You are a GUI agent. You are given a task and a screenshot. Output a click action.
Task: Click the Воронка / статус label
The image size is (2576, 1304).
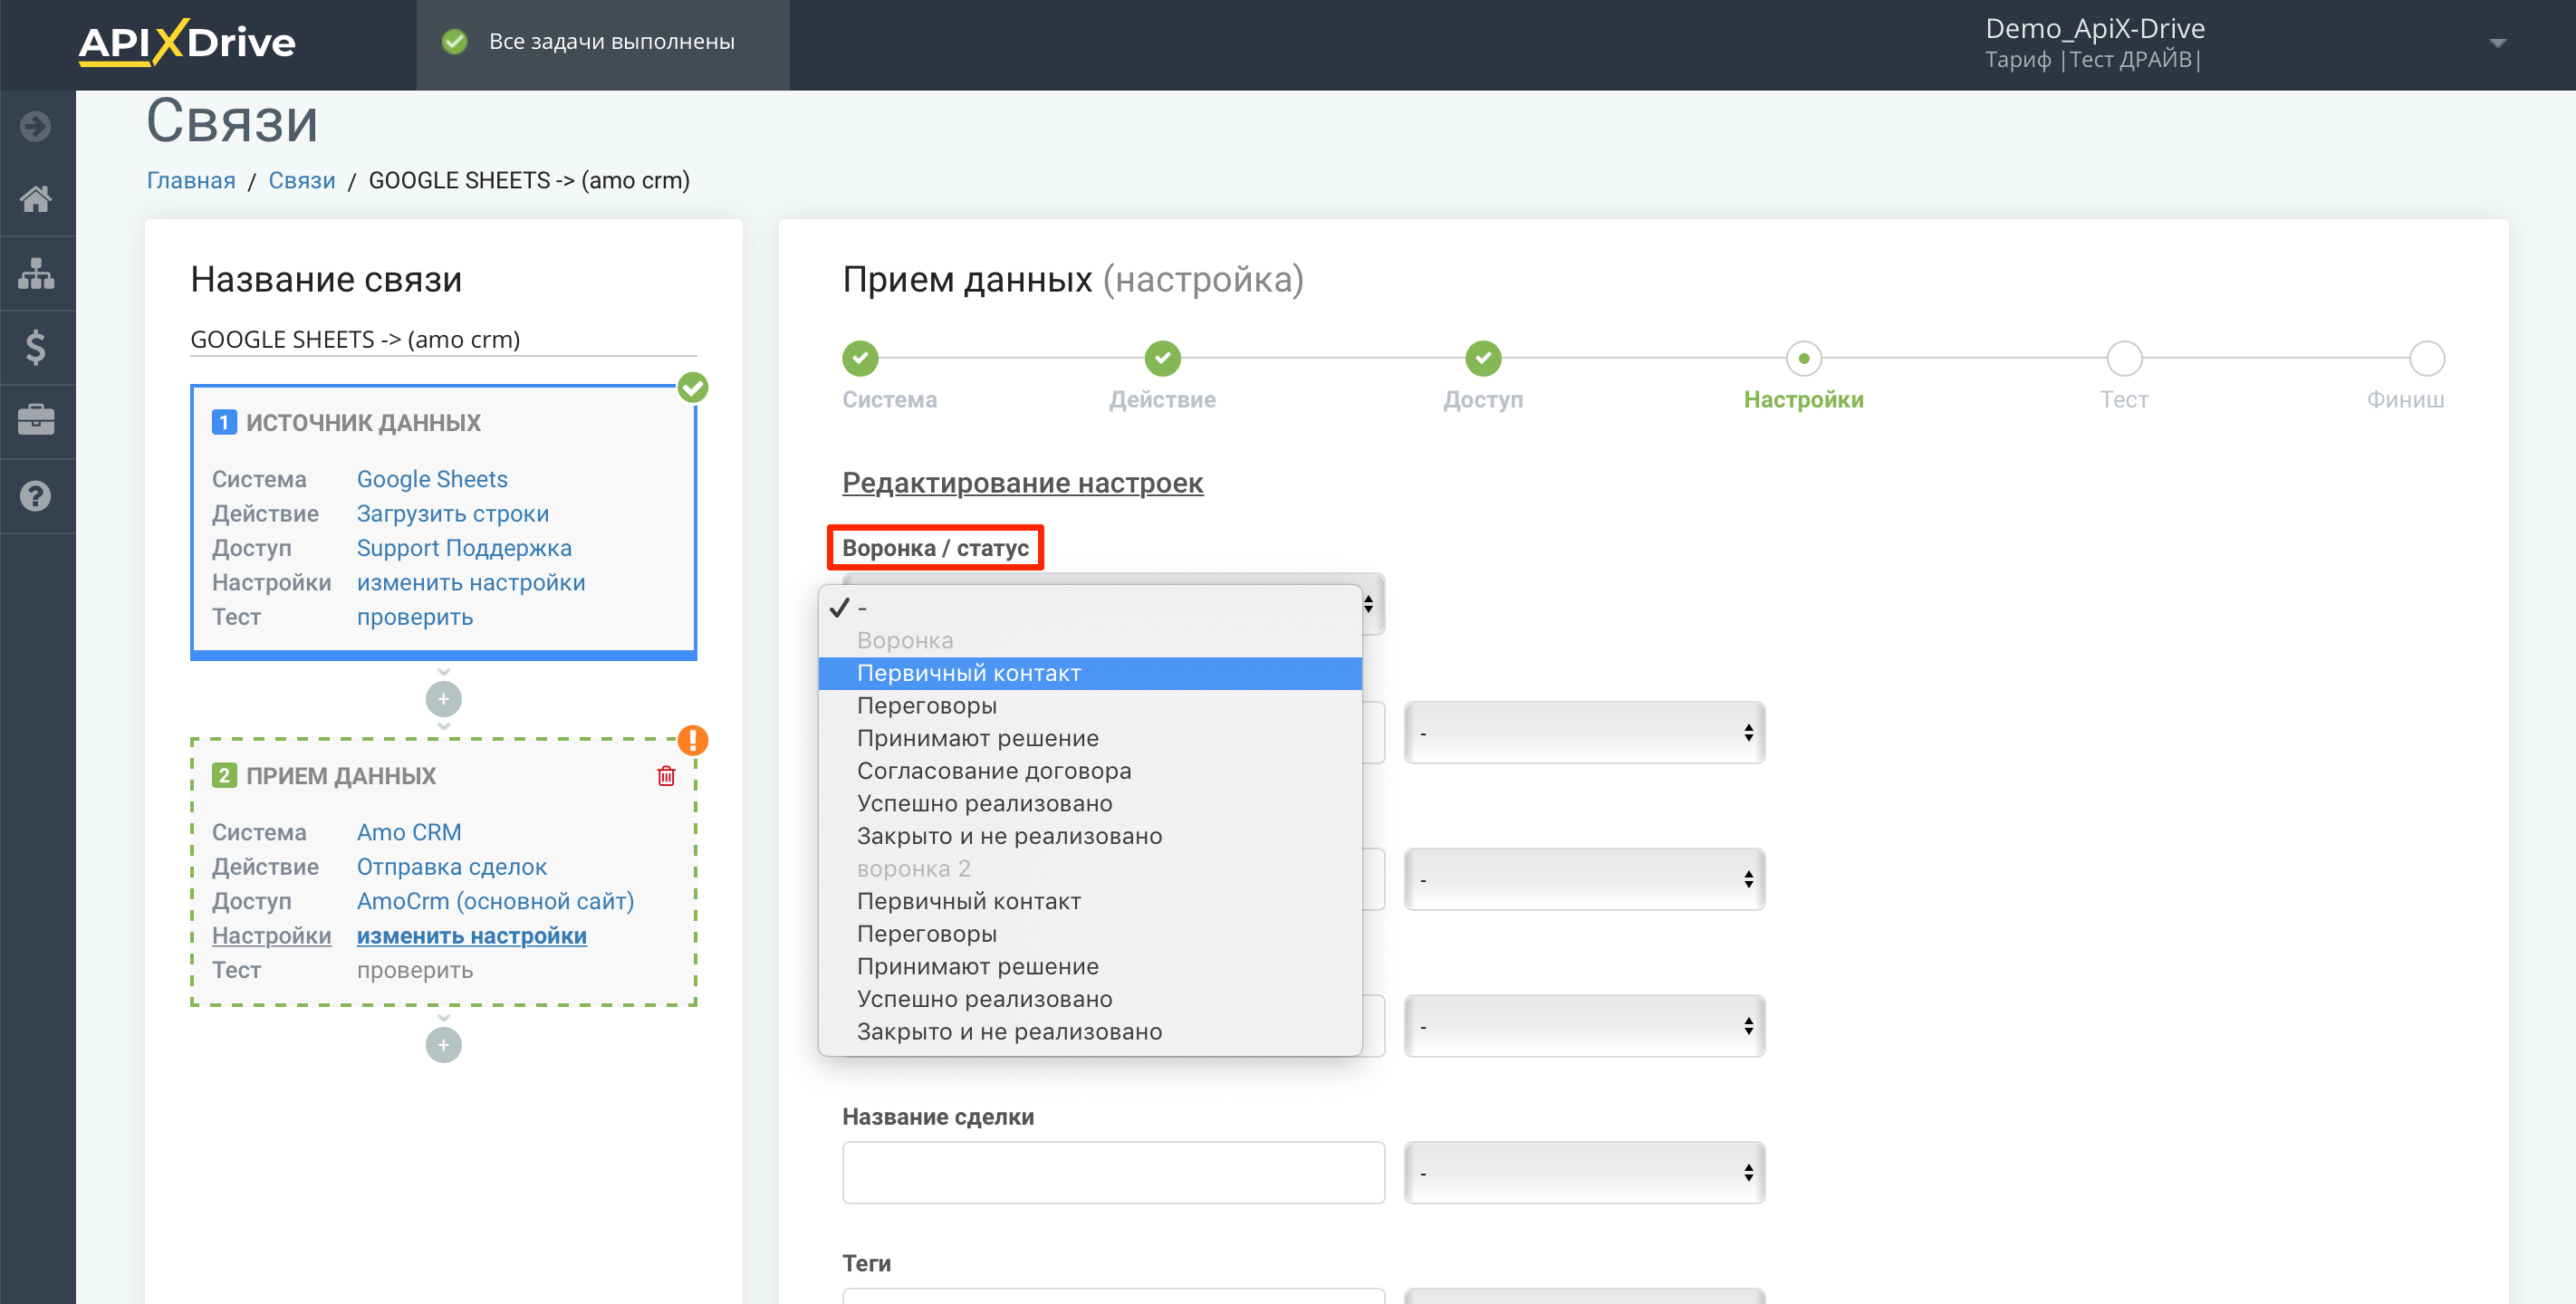935,548
